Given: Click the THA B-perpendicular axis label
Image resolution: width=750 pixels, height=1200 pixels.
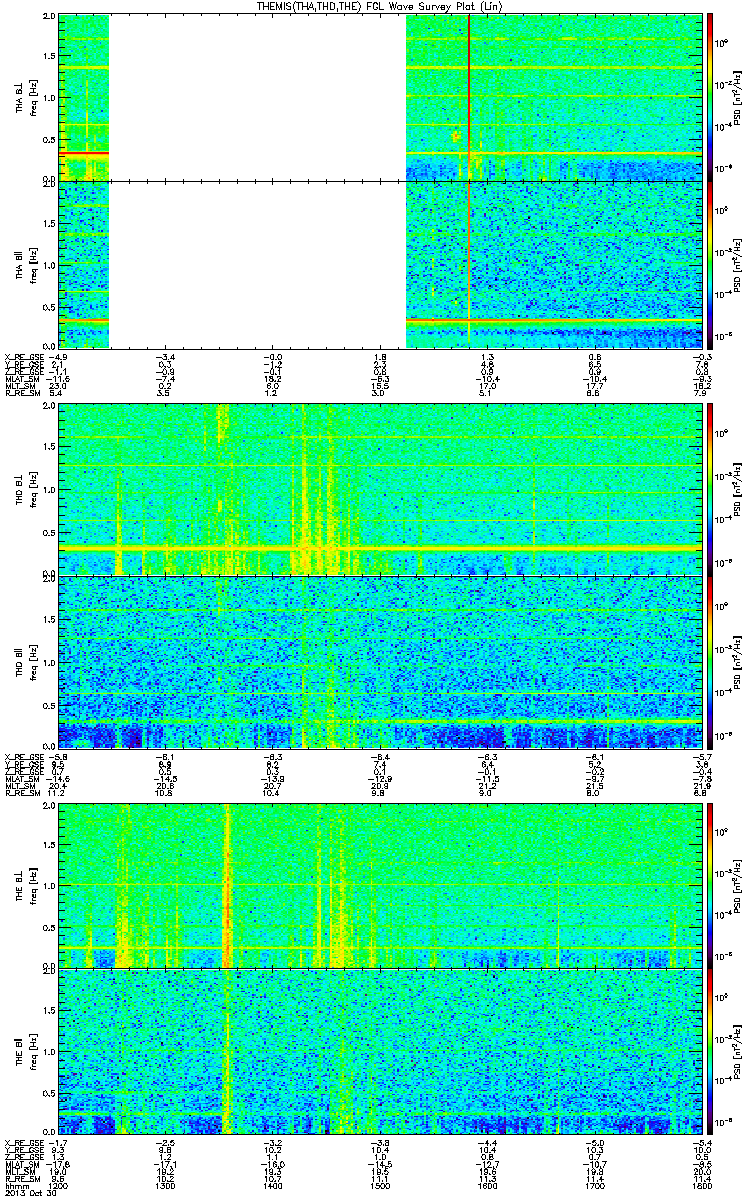Looking at the screenshot, I should (x=19, y=97).
